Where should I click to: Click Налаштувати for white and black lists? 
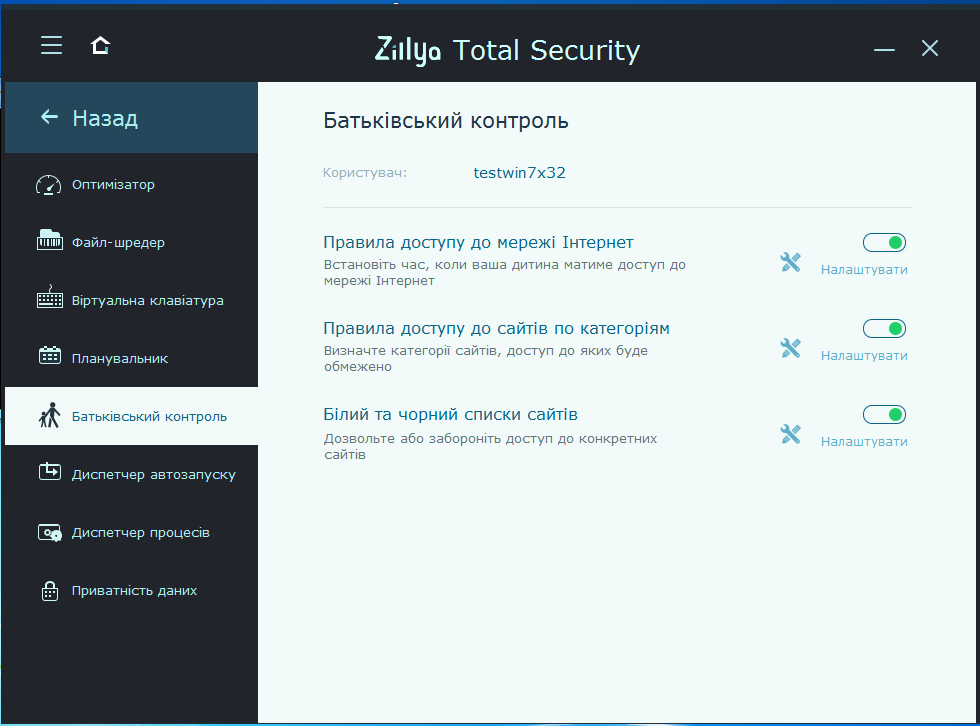click(864, 442)
